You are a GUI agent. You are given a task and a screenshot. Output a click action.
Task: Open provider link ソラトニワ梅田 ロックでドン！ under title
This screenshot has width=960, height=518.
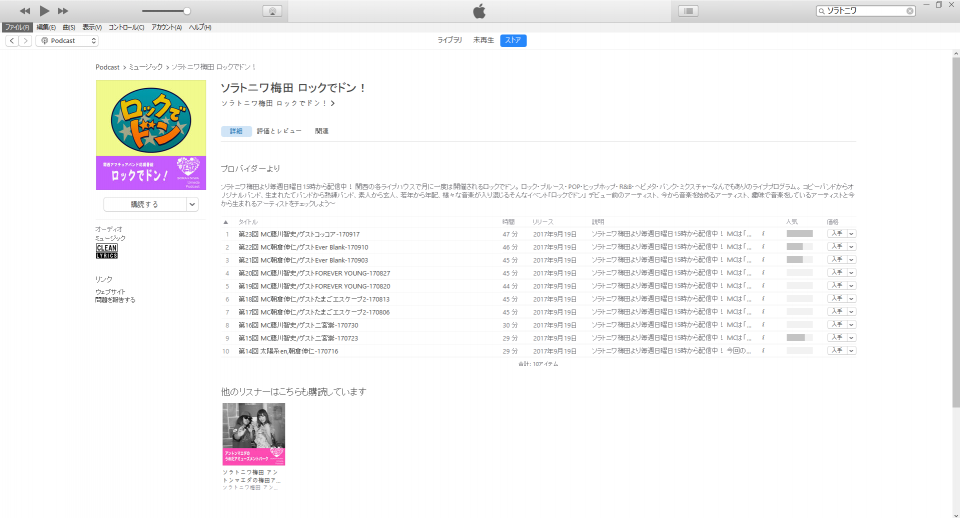coord(278,103)
